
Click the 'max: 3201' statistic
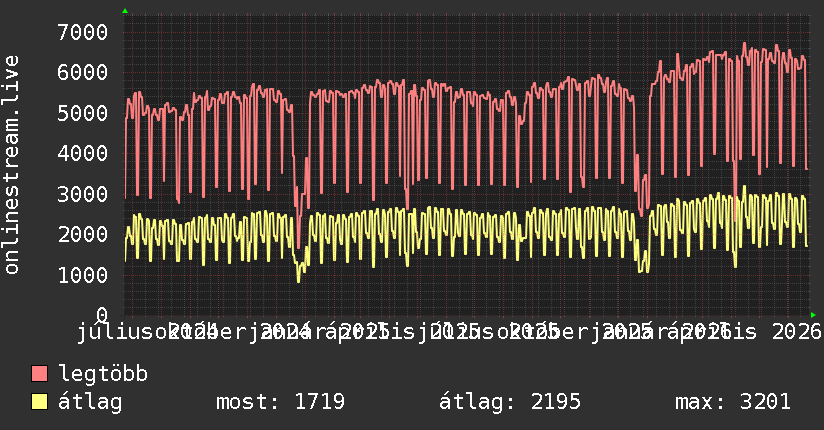[x=733, y=402]
